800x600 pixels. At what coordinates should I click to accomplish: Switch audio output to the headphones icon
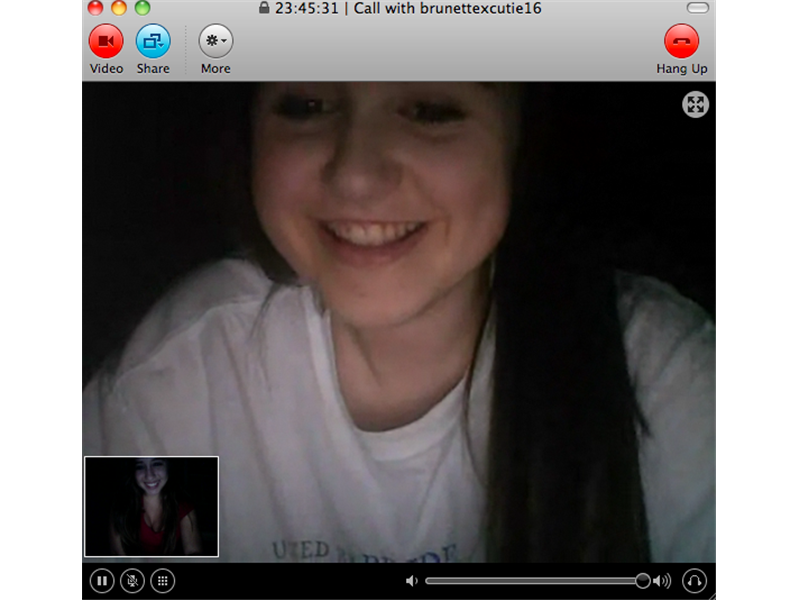coord(697,580)
